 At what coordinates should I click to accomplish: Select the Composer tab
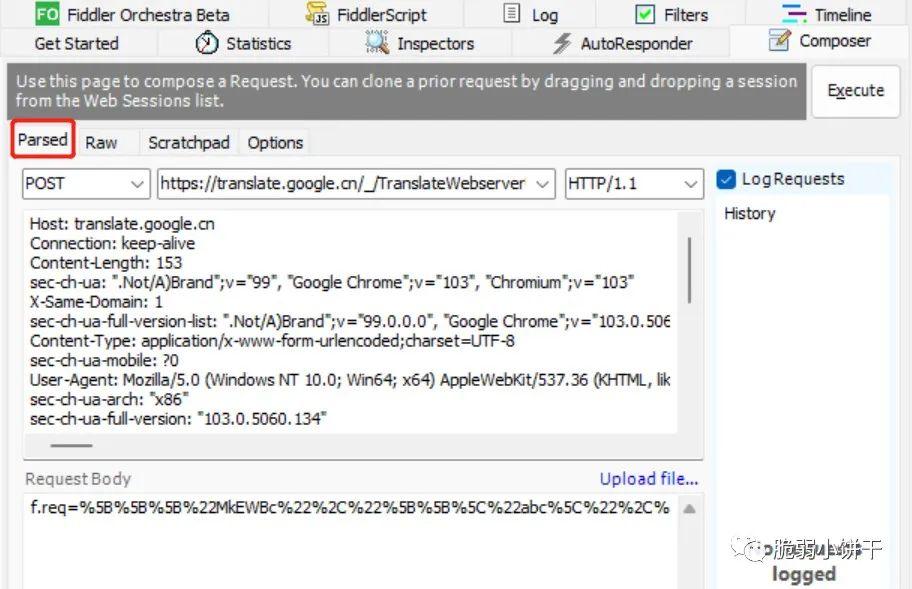(819, 41)
